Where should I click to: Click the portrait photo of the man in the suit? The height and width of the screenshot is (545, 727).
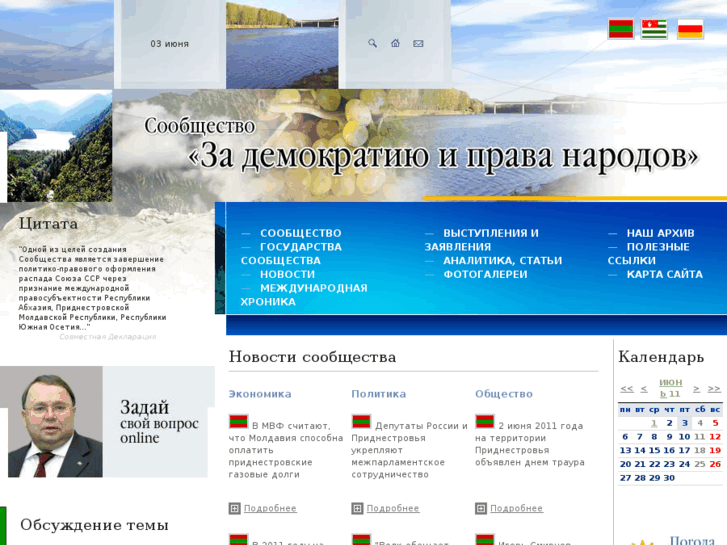pos(55,422)
